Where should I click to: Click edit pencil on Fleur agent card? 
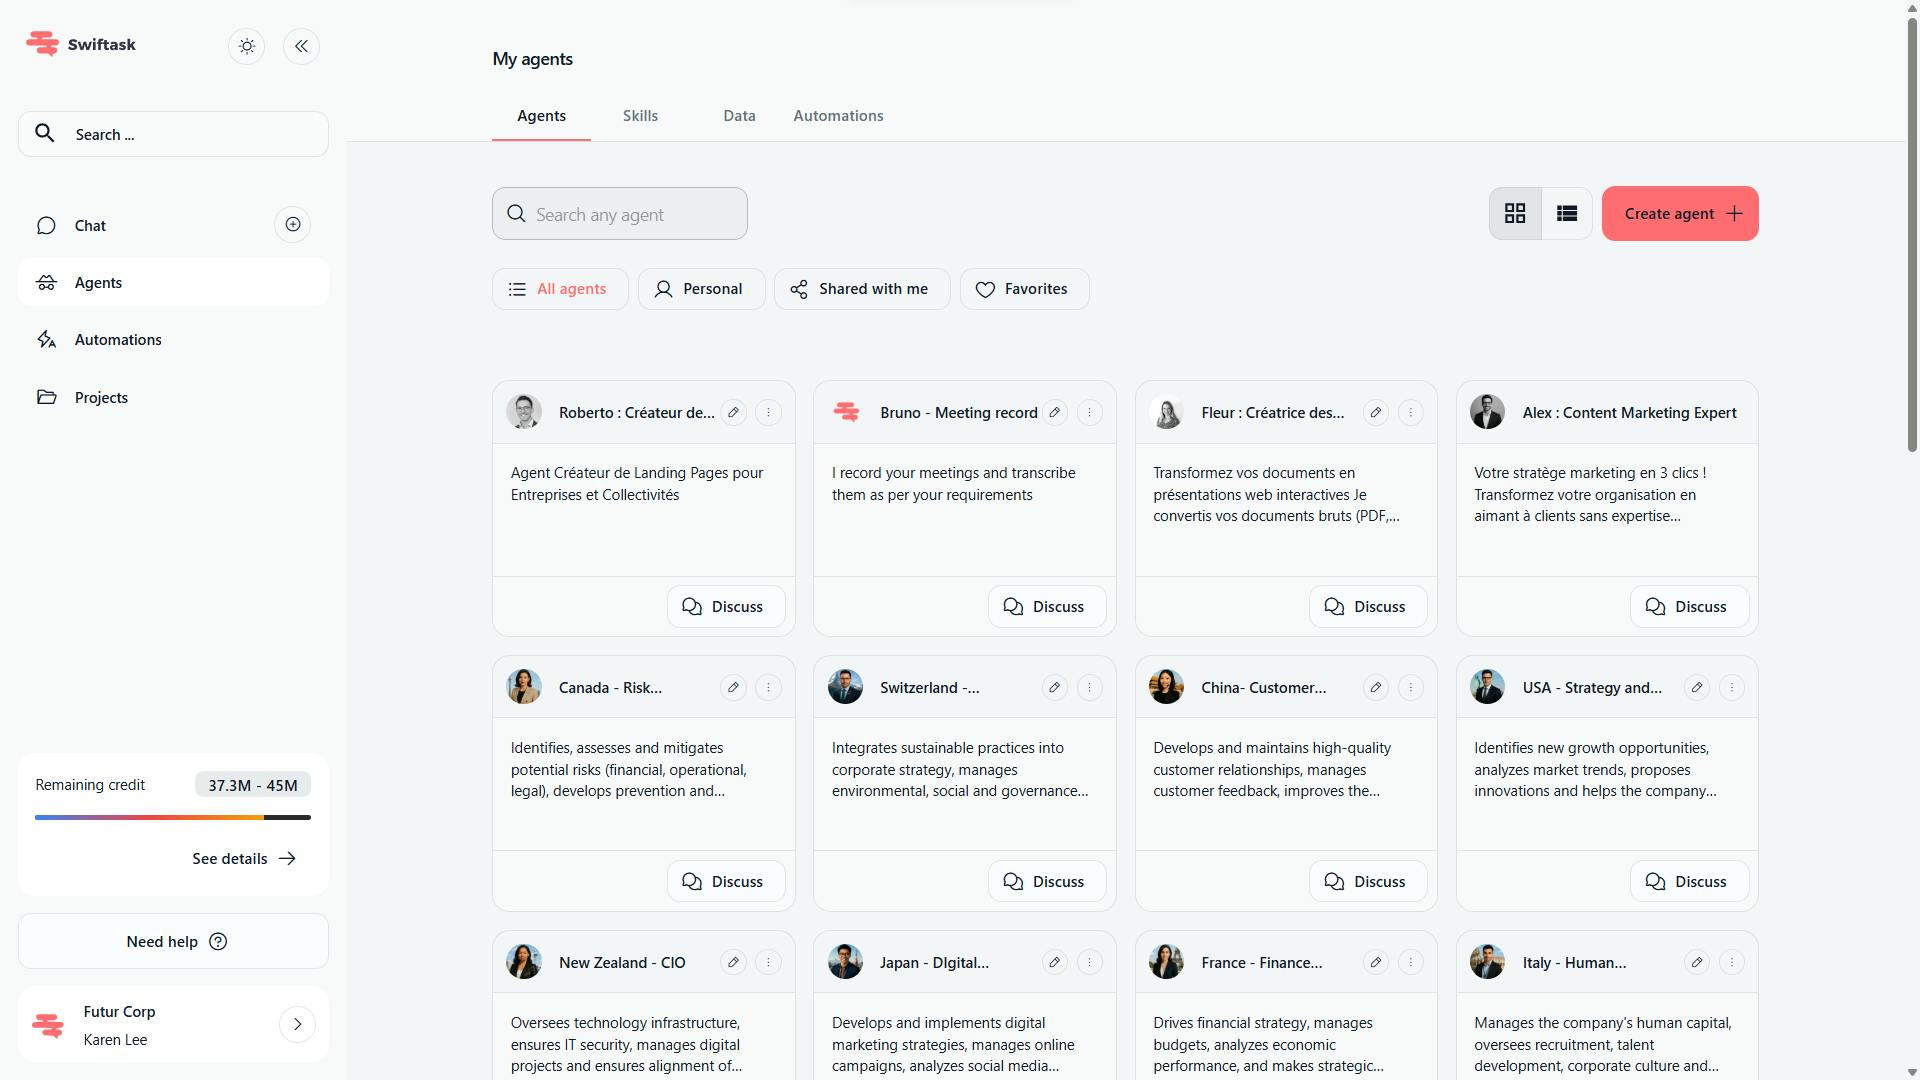pyautogui.click(x=1375, y=412)
